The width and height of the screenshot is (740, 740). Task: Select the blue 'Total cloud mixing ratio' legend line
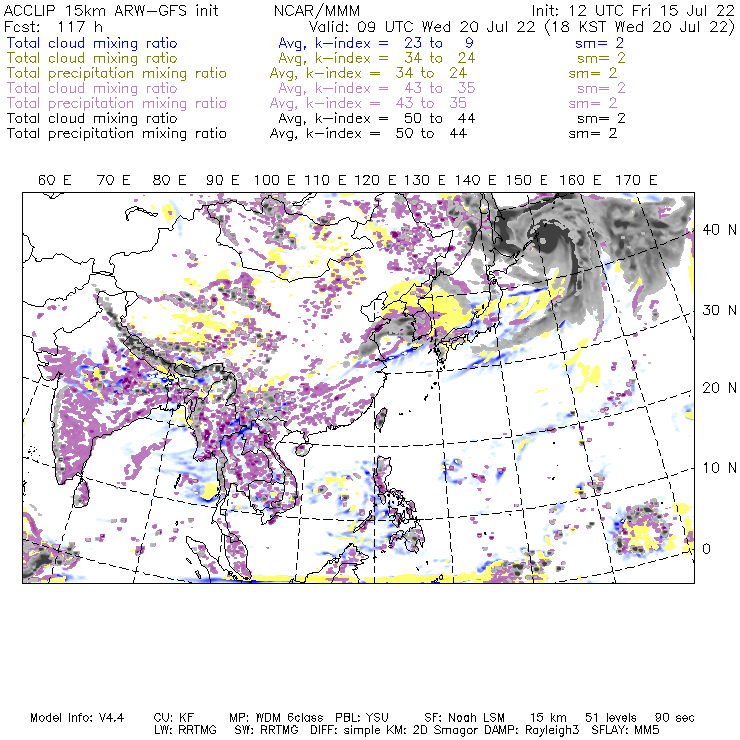(x=92, y=43)
